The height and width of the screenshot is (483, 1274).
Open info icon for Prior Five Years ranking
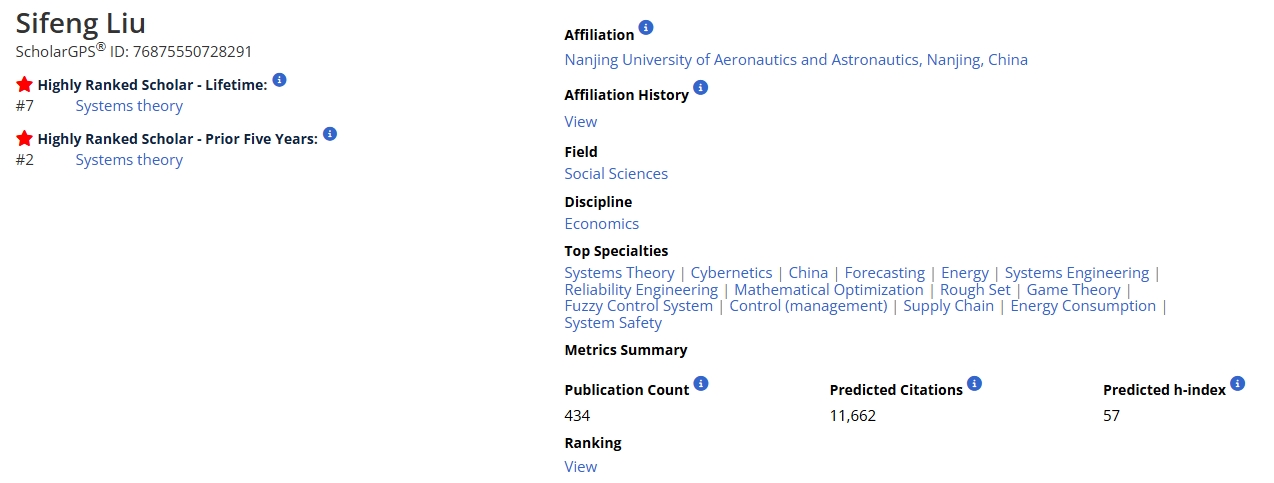pyautogui.click(x=330, y=133)
